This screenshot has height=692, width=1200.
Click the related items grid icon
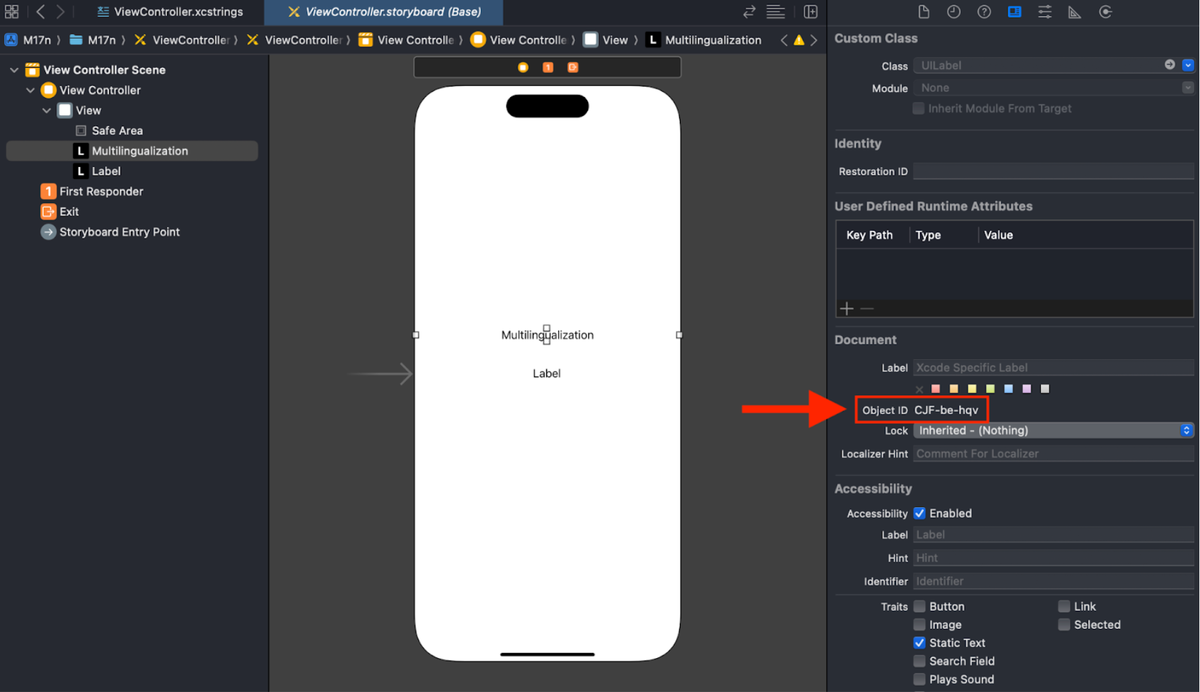point(12,12)
